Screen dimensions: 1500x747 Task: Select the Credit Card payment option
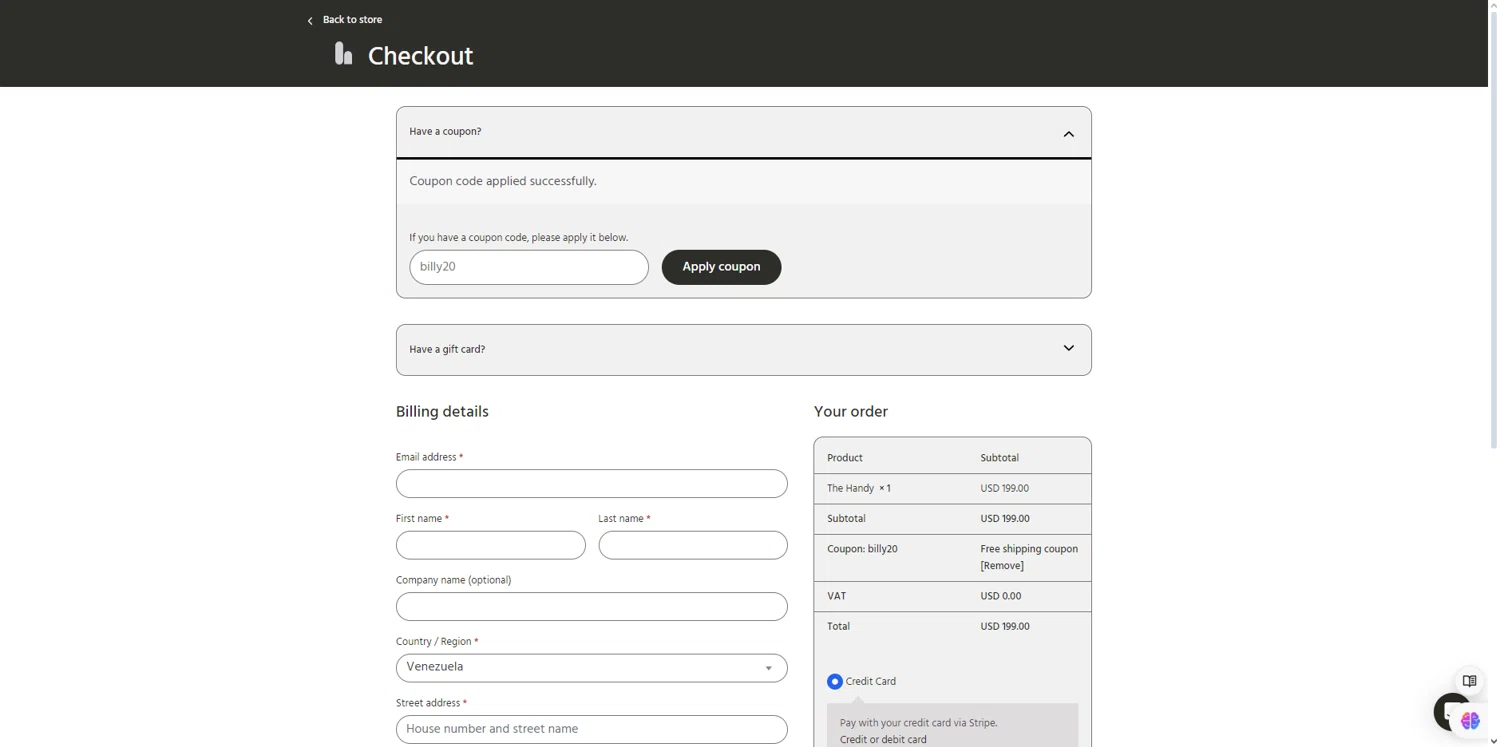(x=835, y=682)
